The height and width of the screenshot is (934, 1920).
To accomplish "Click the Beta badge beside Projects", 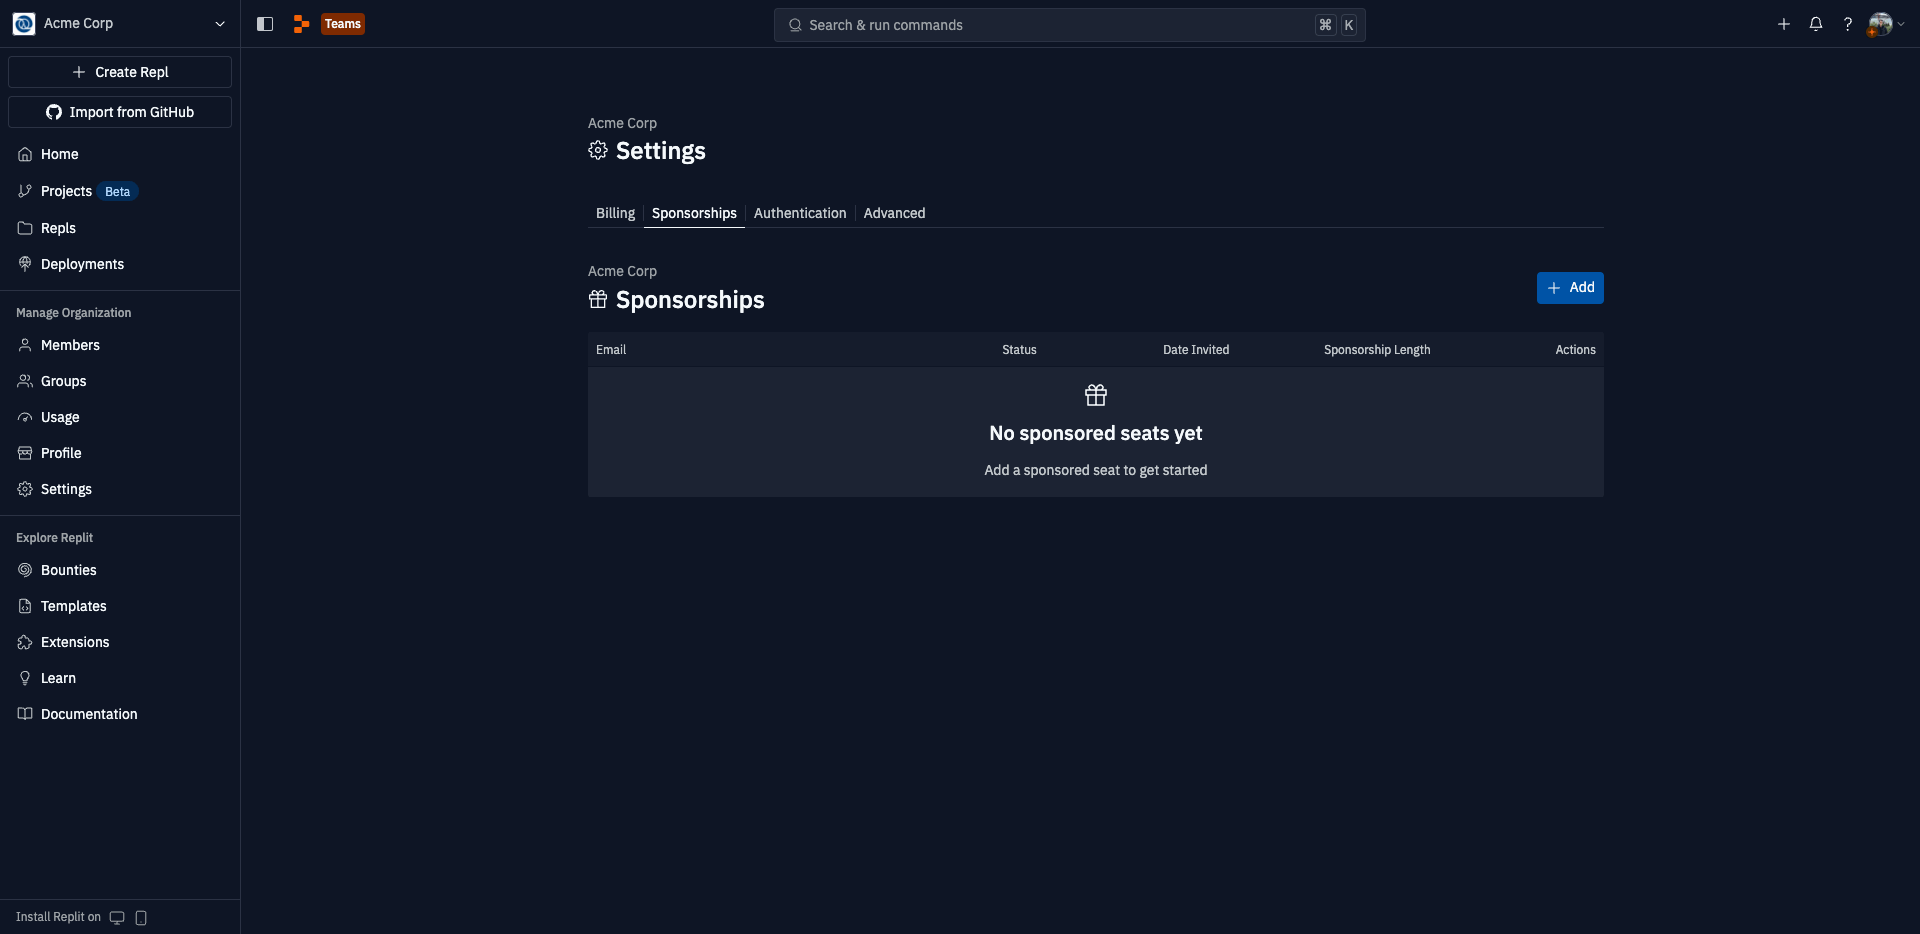I will (118, 192).
